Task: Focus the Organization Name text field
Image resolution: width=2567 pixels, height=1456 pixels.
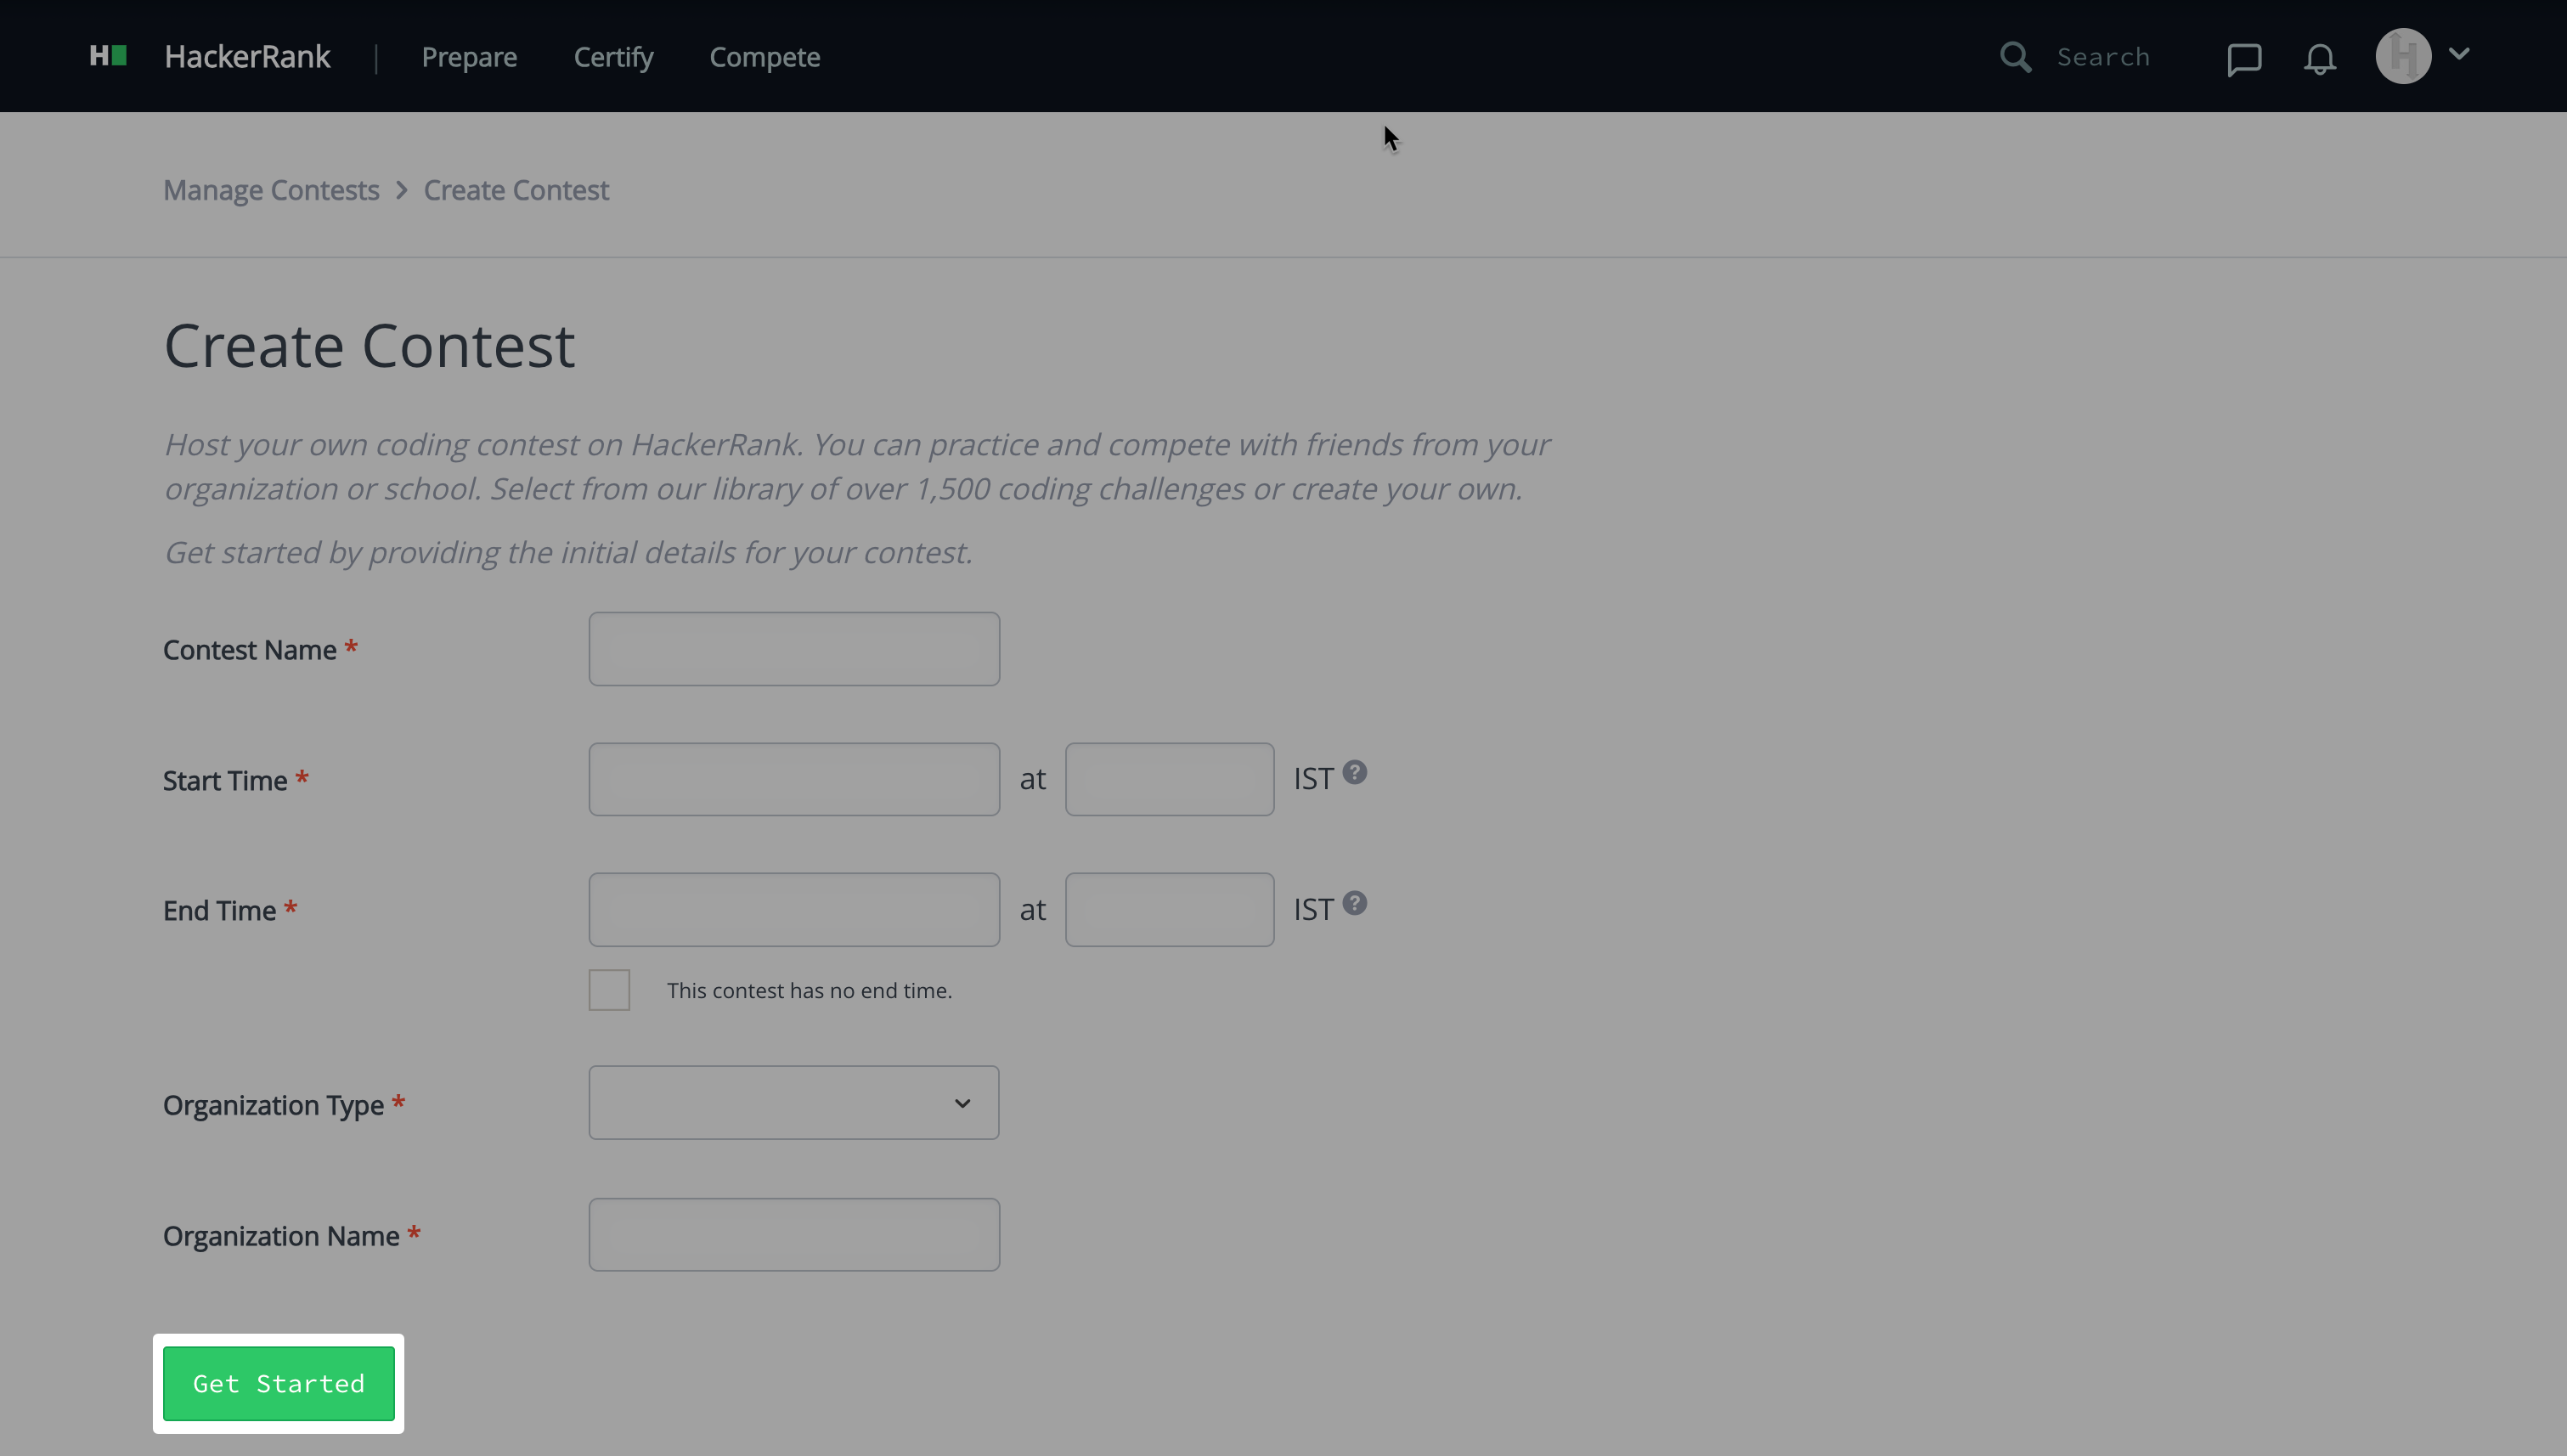Action: coord(793,1235)
